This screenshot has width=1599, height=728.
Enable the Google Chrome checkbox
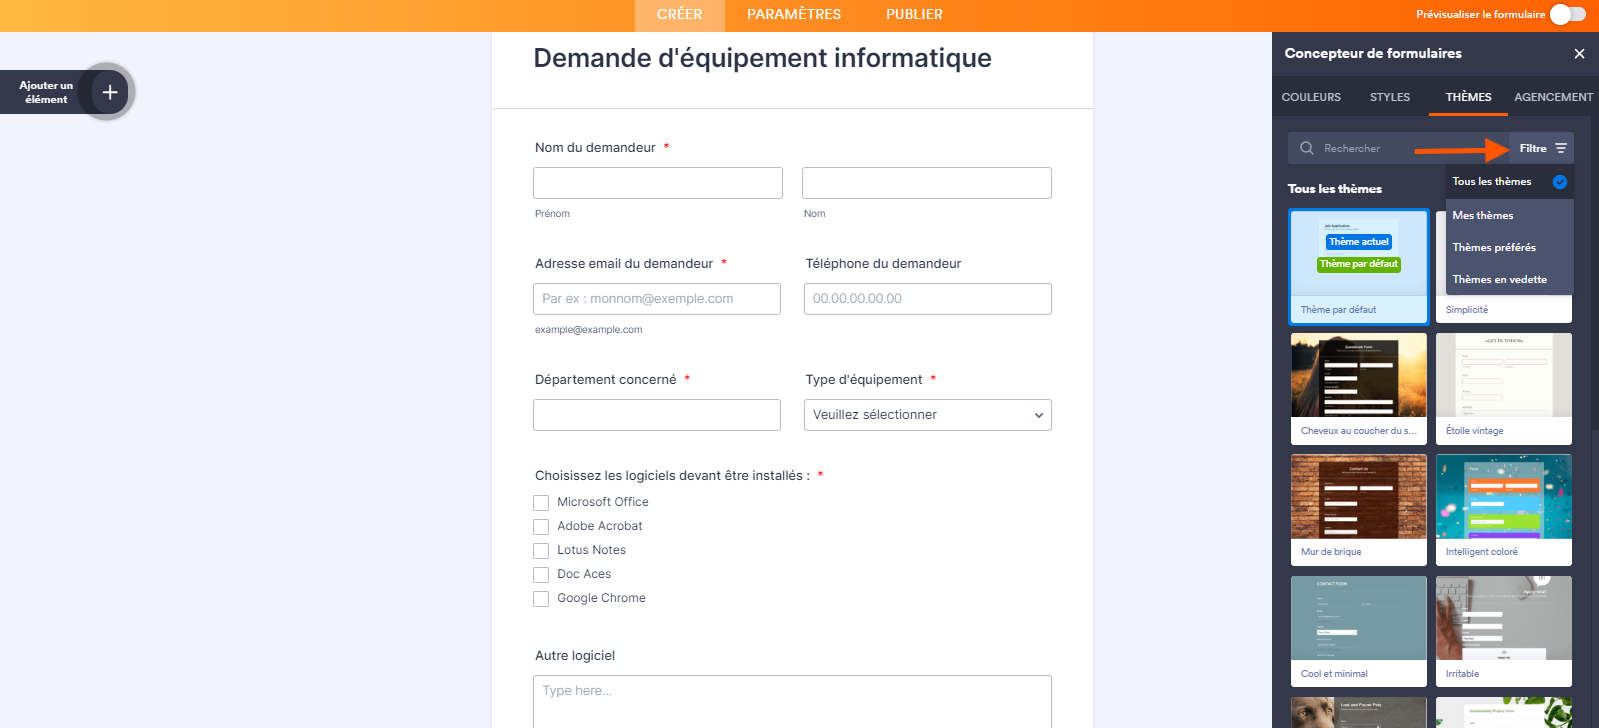pos(541,599)
